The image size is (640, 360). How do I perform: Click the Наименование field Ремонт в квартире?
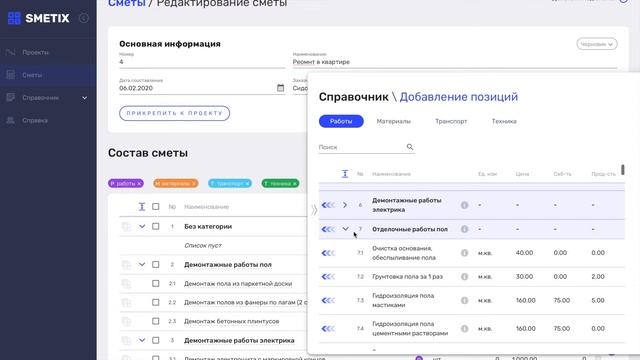(455, 62)
